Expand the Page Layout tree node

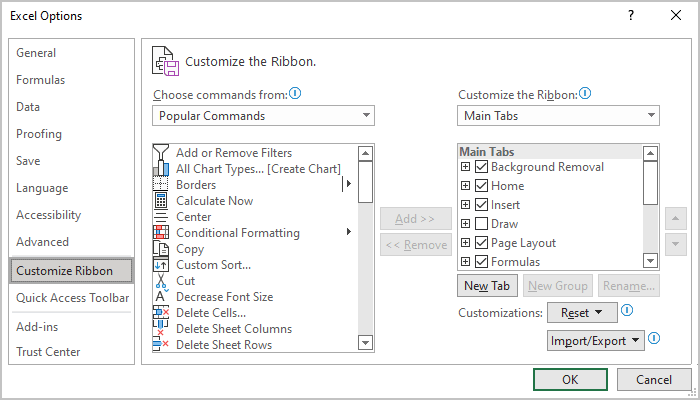(x=466, y=243)
